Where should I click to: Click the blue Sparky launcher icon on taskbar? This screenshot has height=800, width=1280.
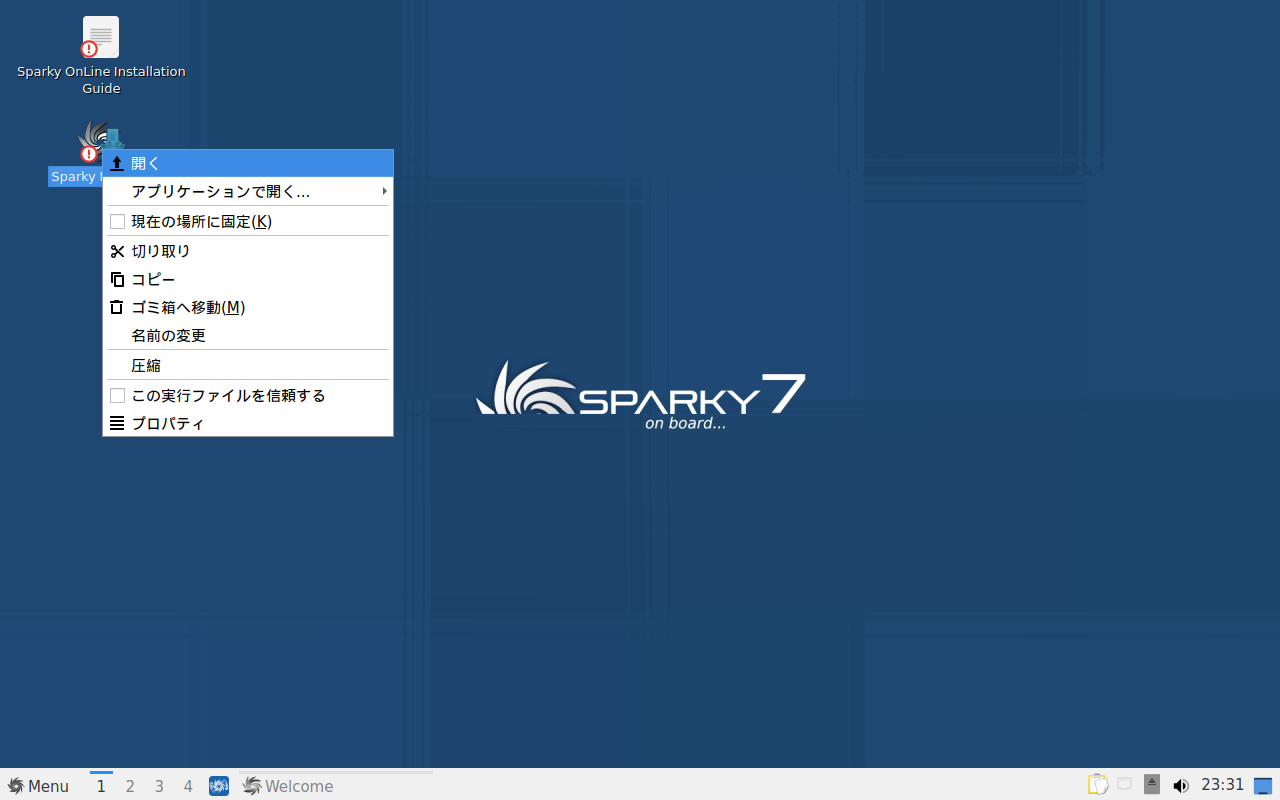(x=219, y=786)
